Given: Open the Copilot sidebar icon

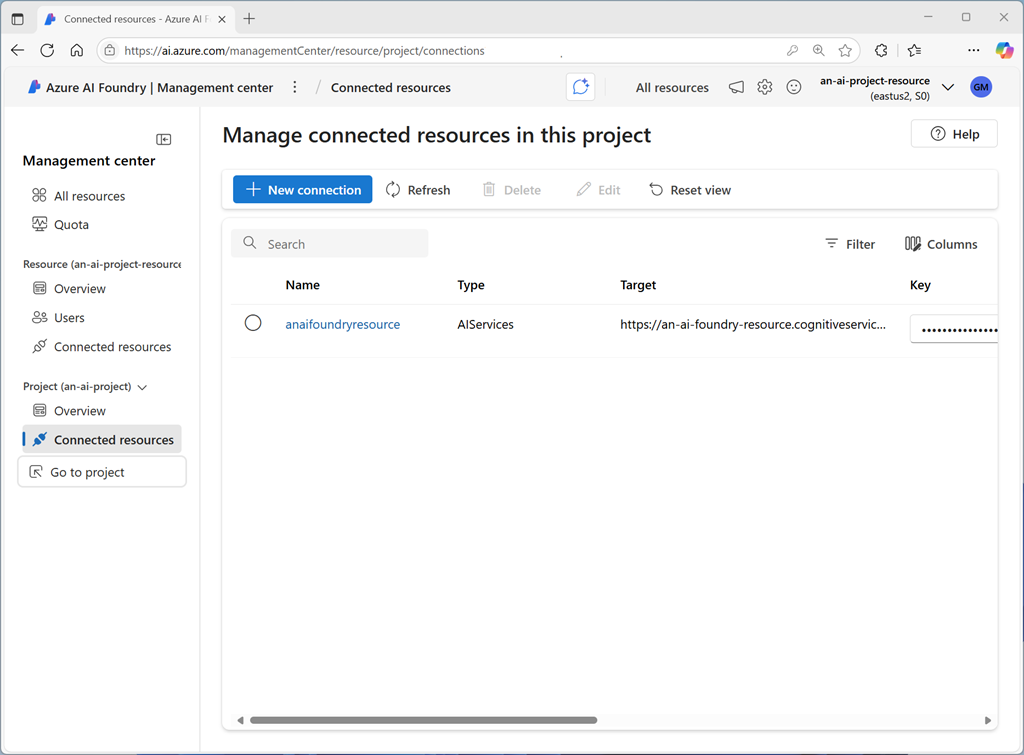Looking at the screenshot, I should click(x=1004, y=50).
